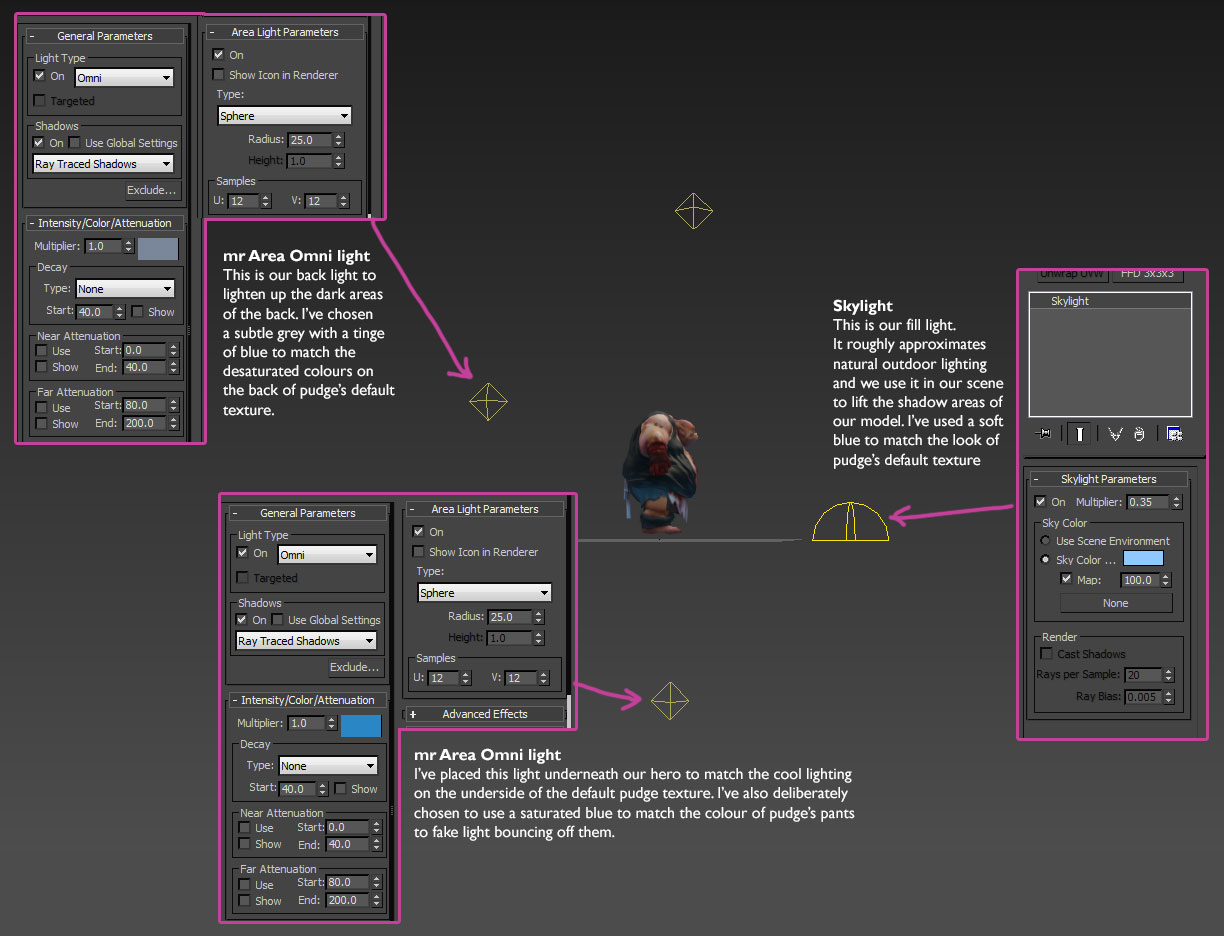Screen dimensions: 1224x936
Task: Open Sphere type dropdown above Advanced Effects rollout
Action: [x=484, y=593]
